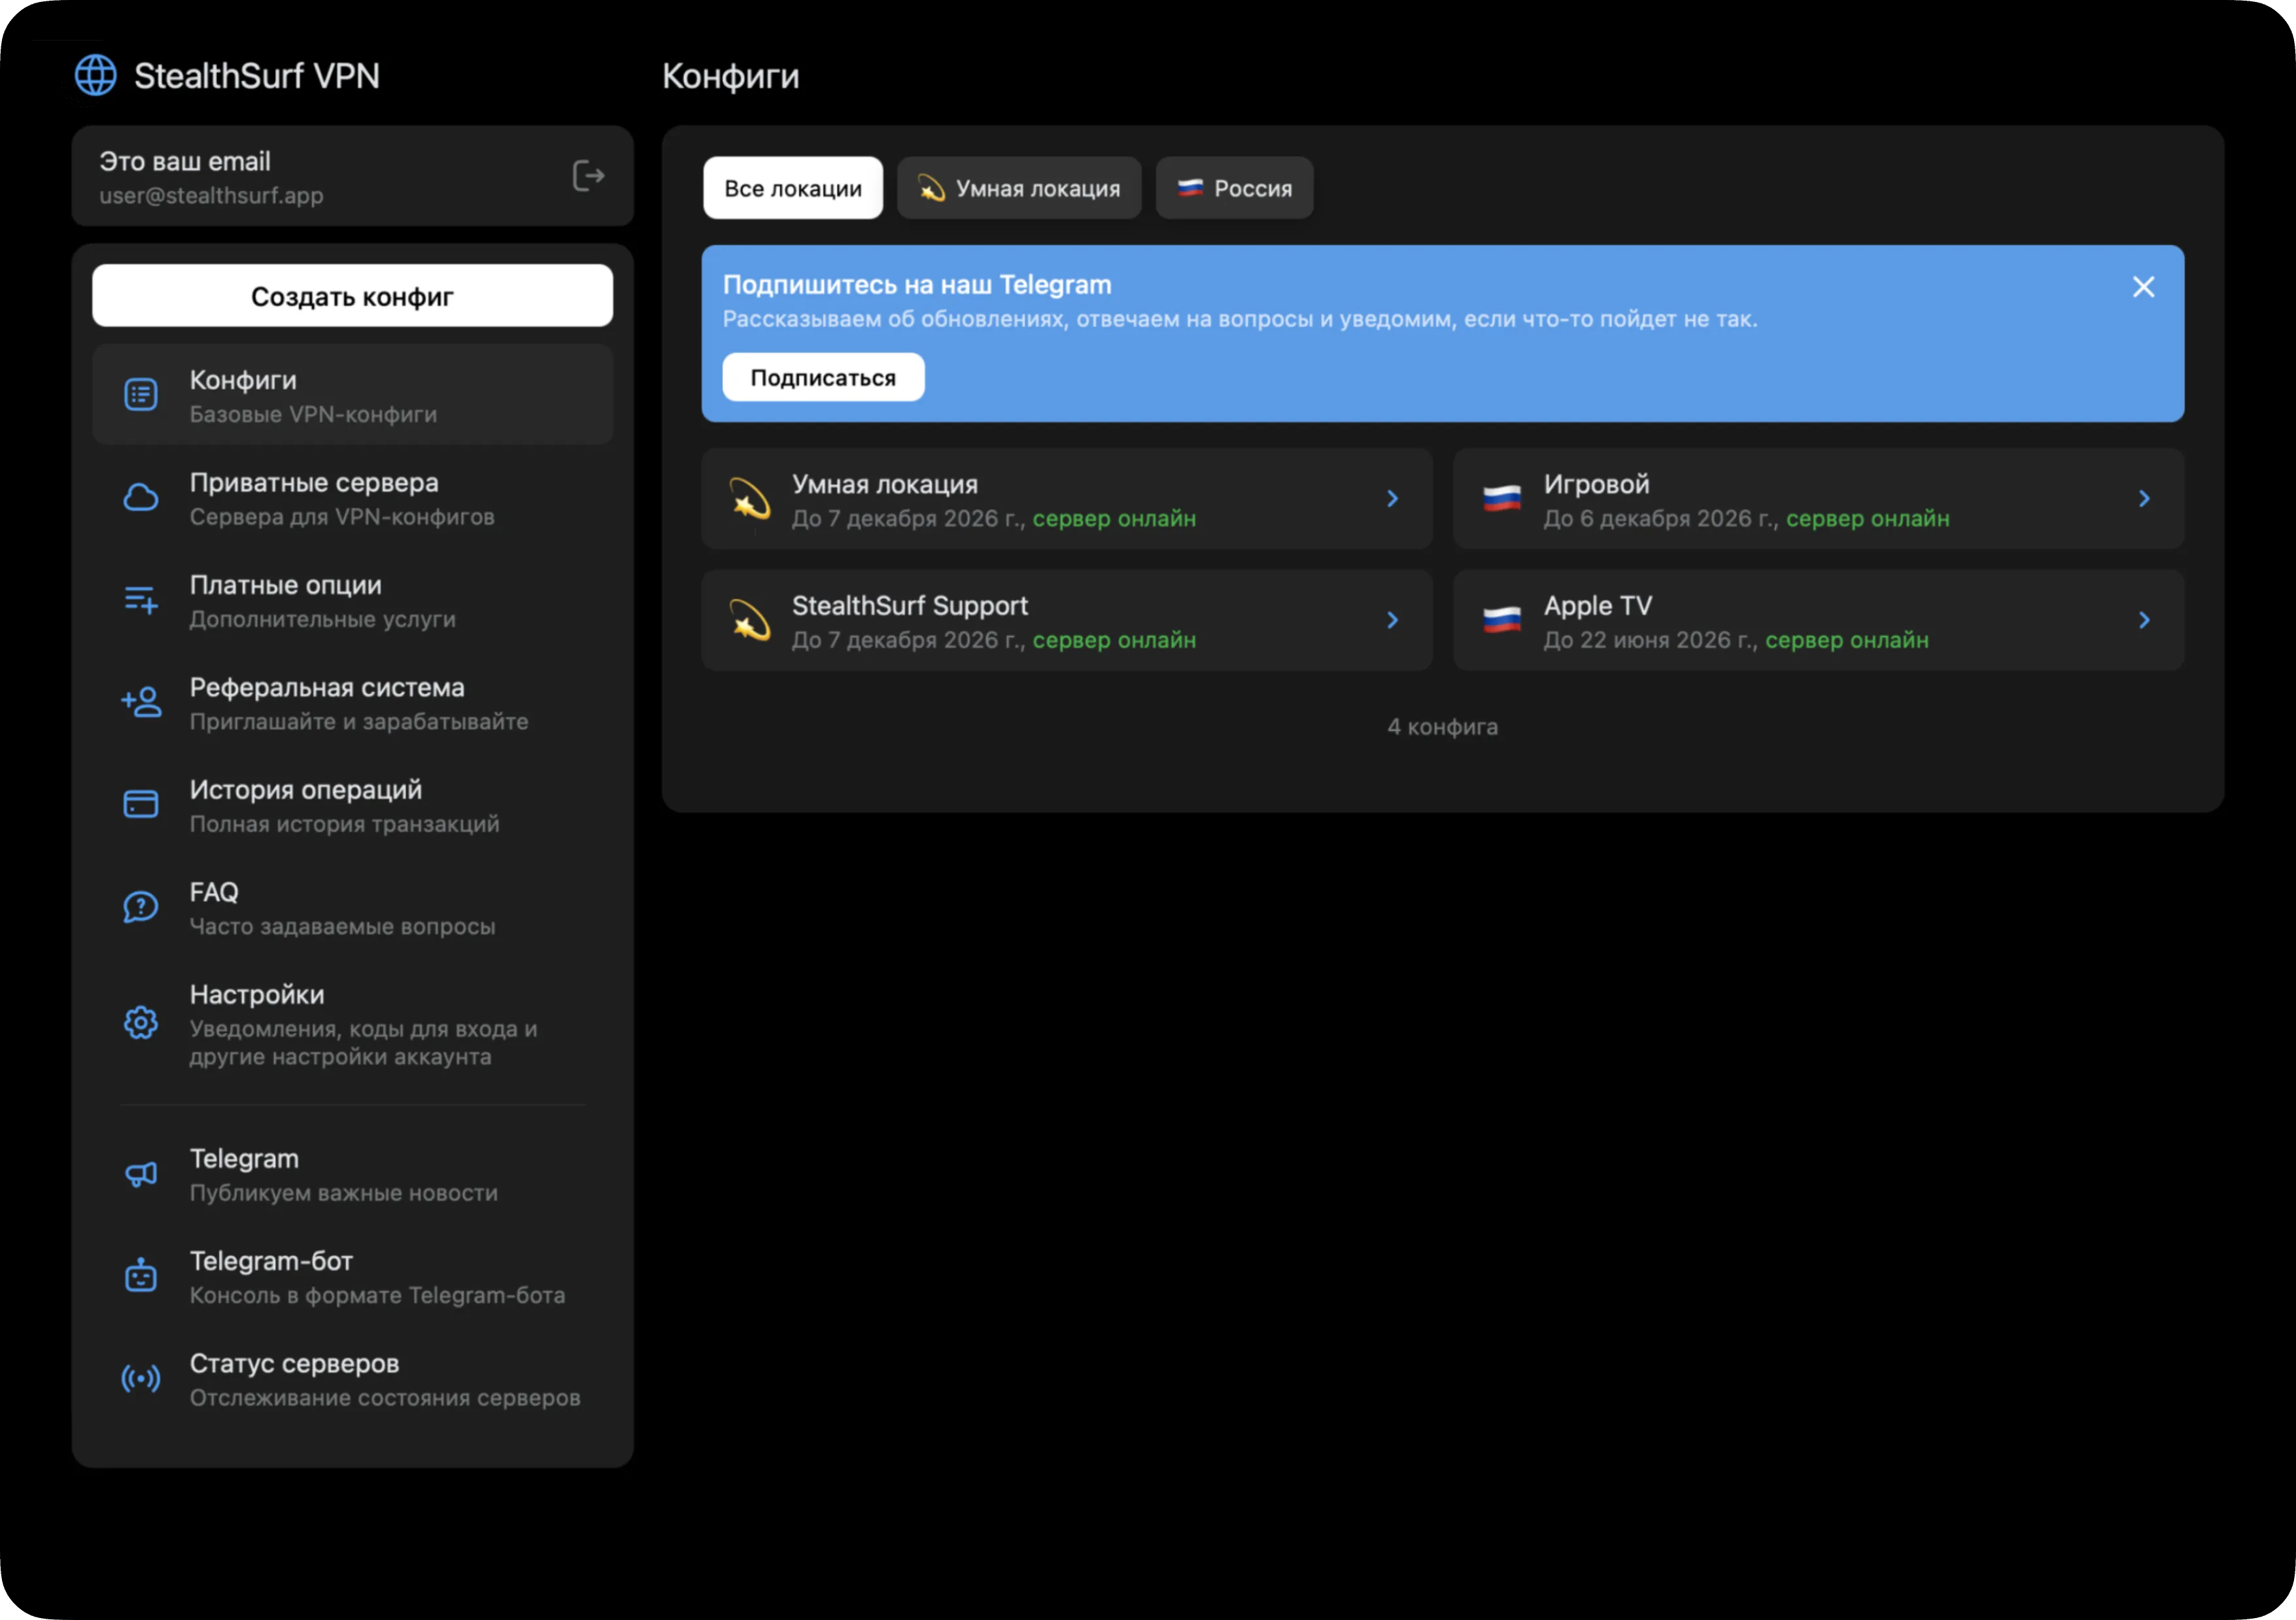
Task: Click the logout icon next to email
Action: (x=588, y=176)
